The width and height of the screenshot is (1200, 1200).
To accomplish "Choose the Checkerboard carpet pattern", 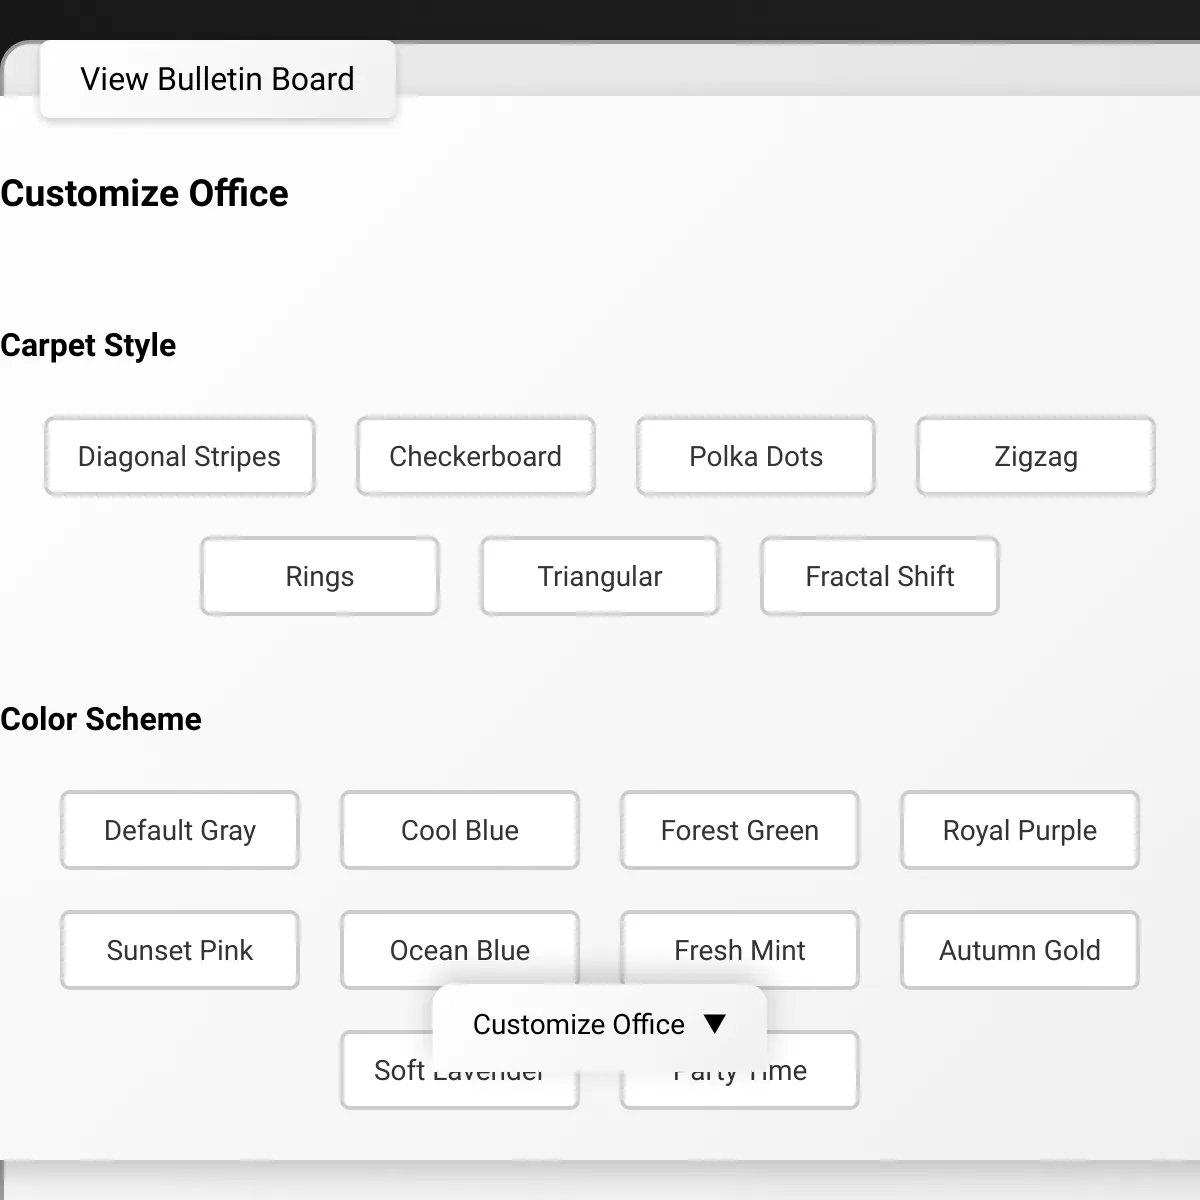I will tap(475, 456).
